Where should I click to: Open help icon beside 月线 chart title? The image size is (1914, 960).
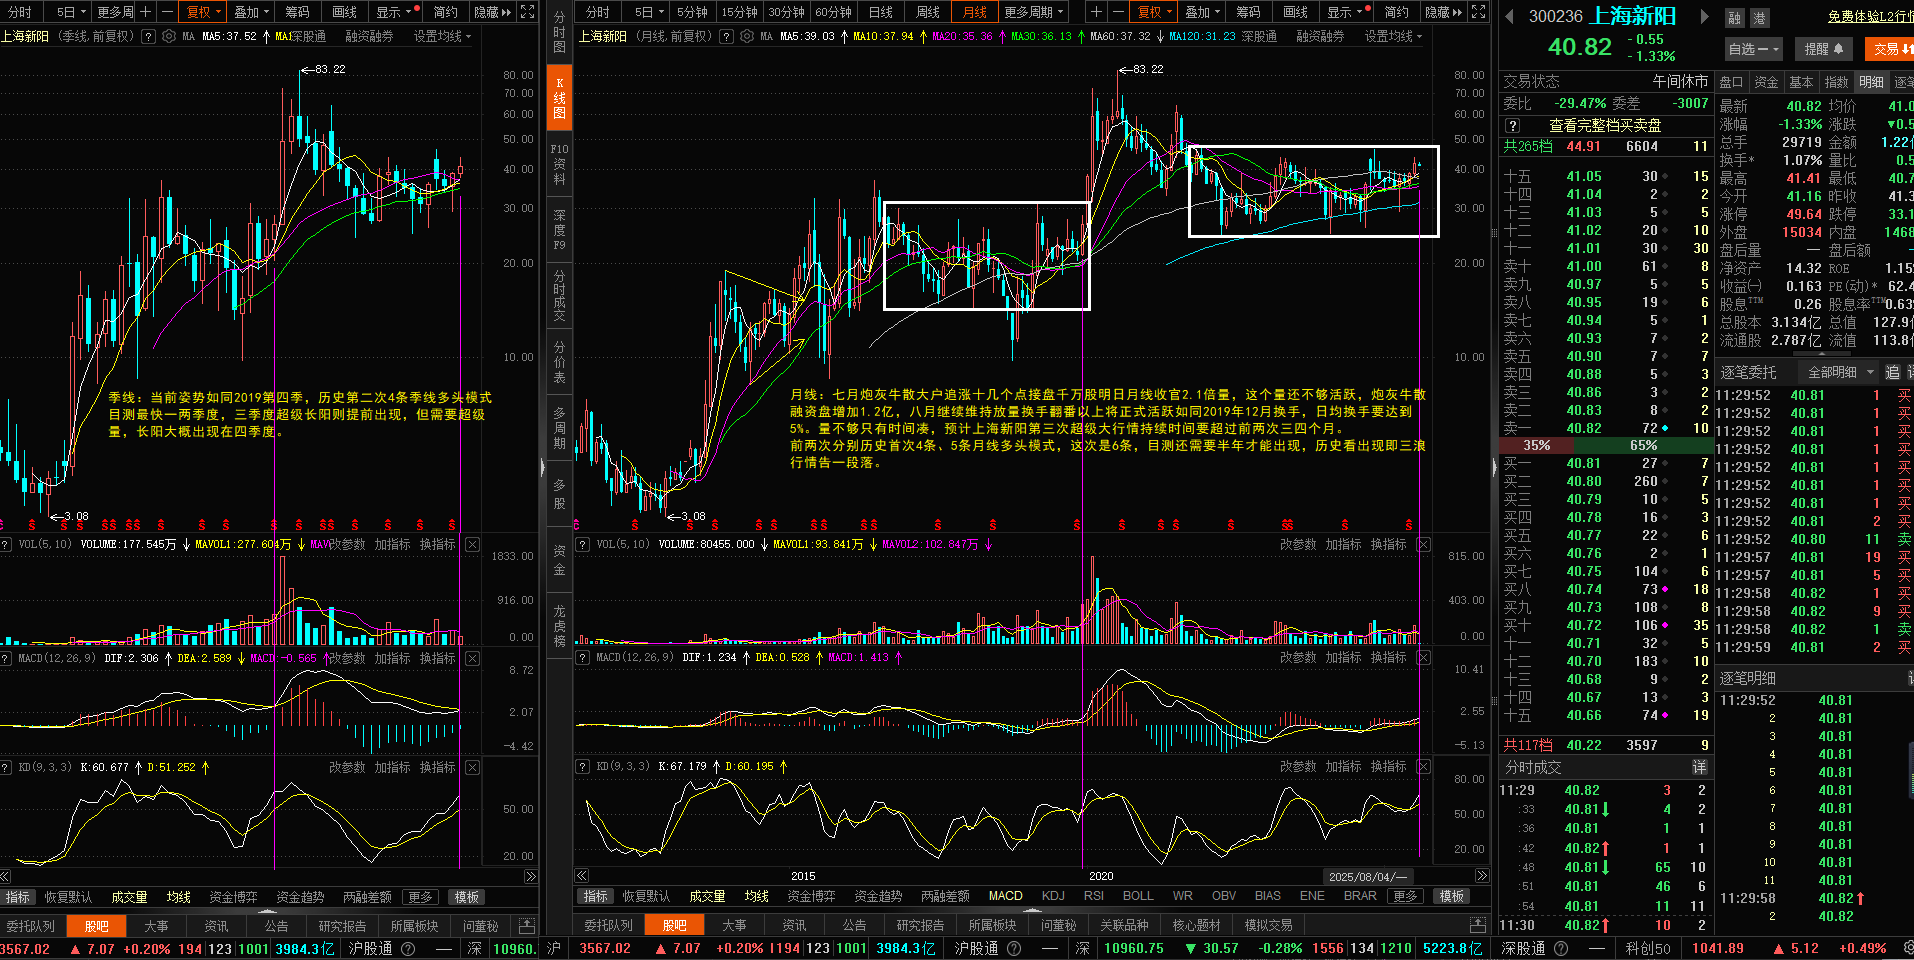coord(726,36)
